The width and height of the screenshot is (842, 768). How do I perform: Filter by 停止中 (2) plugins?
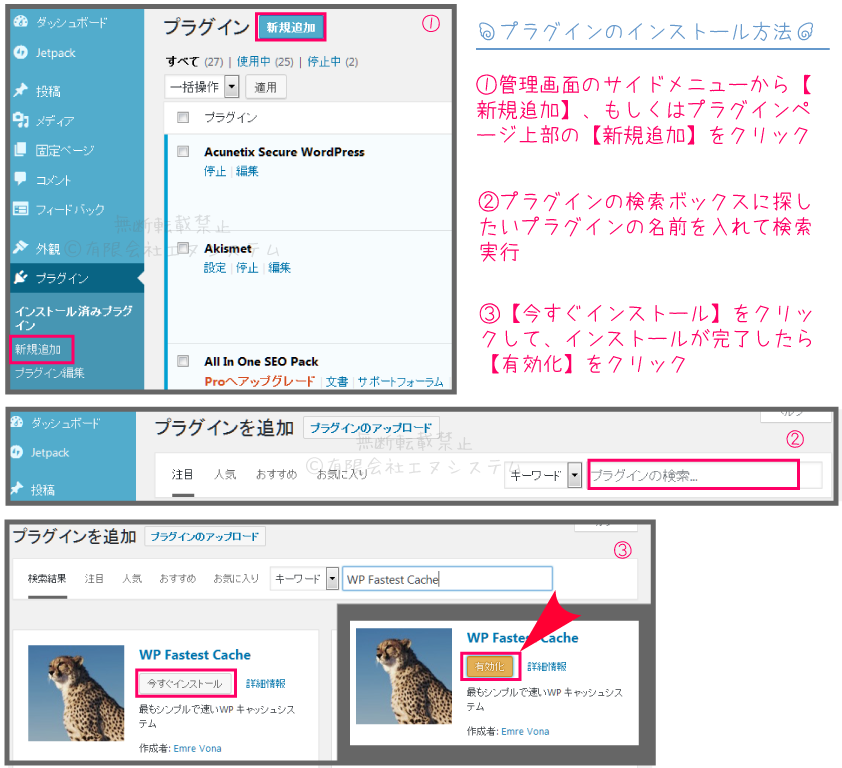pos(332,61)
